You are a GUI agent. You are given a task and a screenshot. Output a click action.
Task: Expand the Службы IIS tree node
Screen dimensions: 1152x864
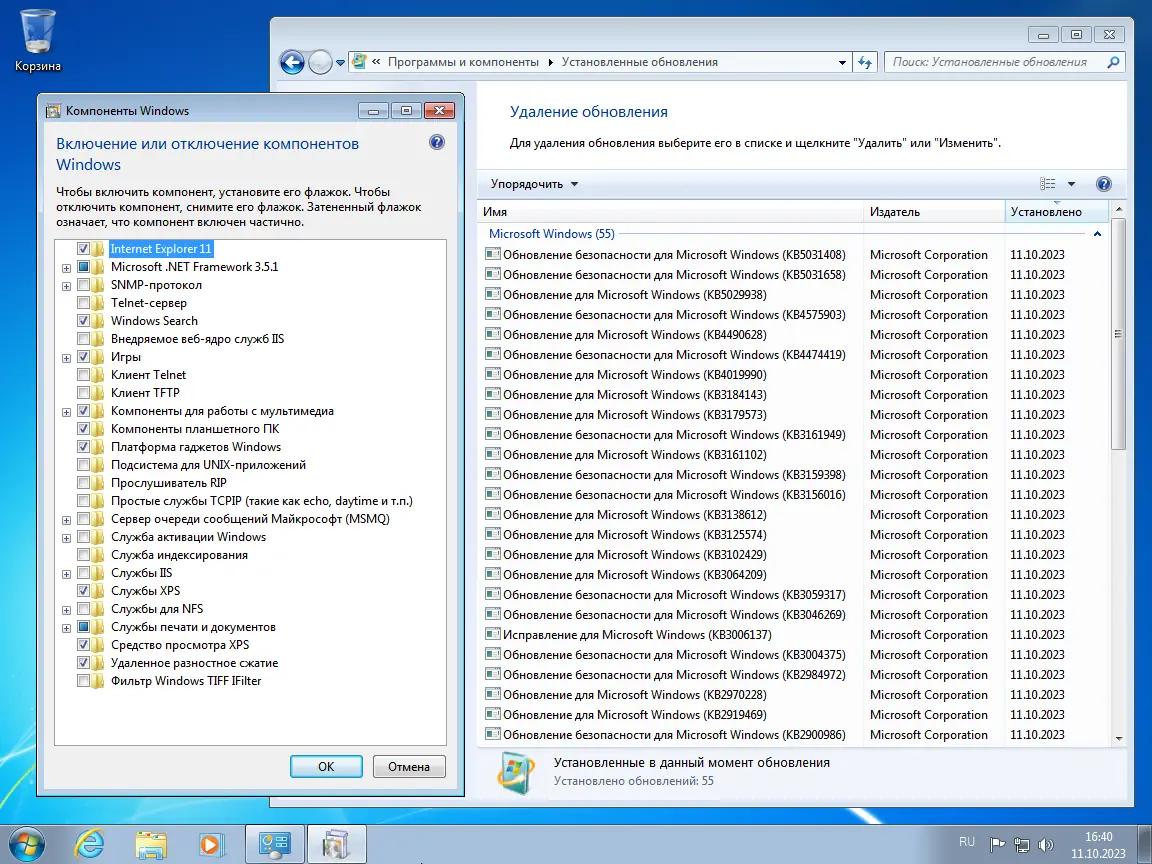click(66, 572)
